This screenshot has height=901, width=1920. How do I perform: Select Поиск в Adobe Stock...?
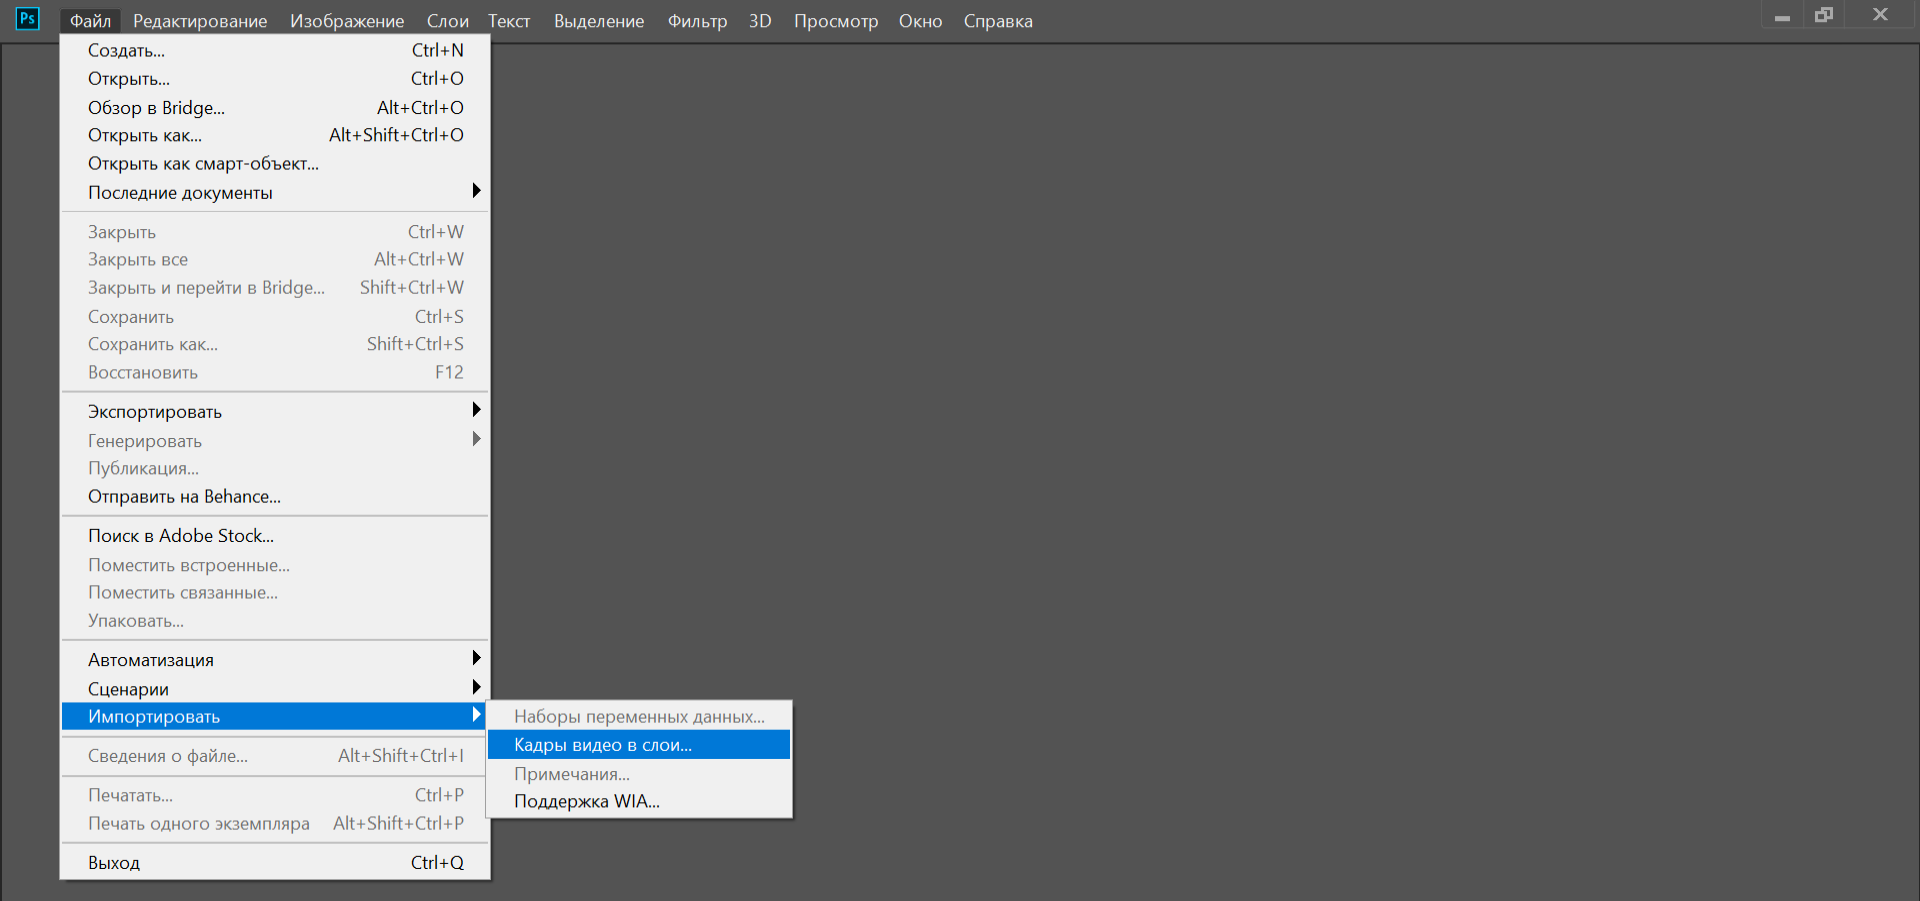pyautogui.click(x=275, y=536)
